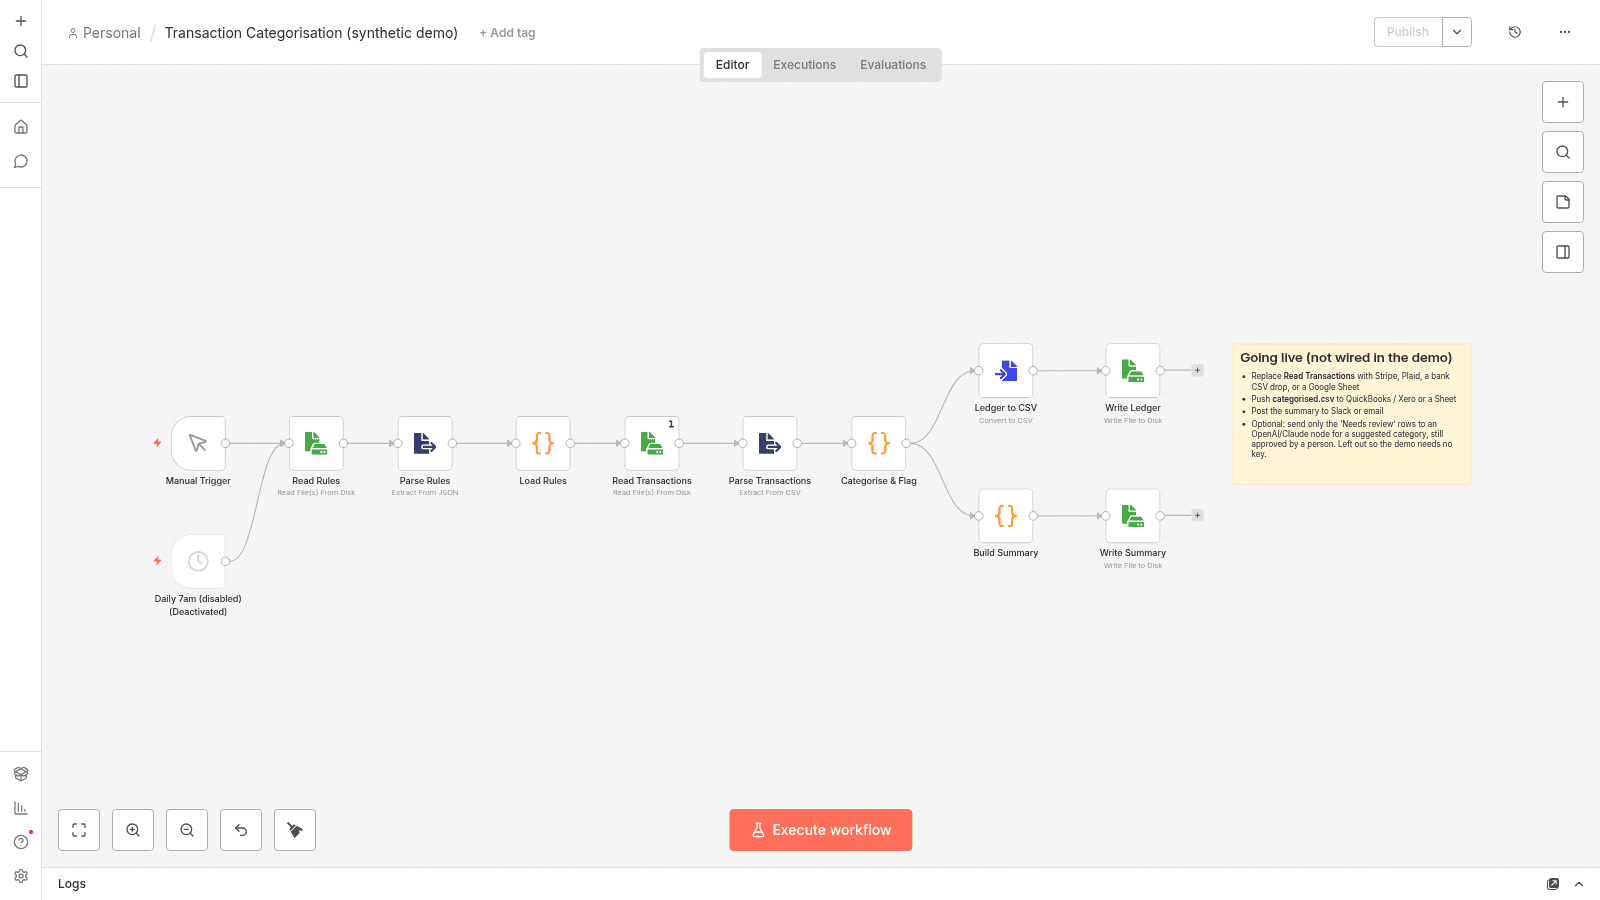Viewport: 1600px width, 900px height.
Task: Select the Categorise & Flag code node
Action: tap(879, 443)
